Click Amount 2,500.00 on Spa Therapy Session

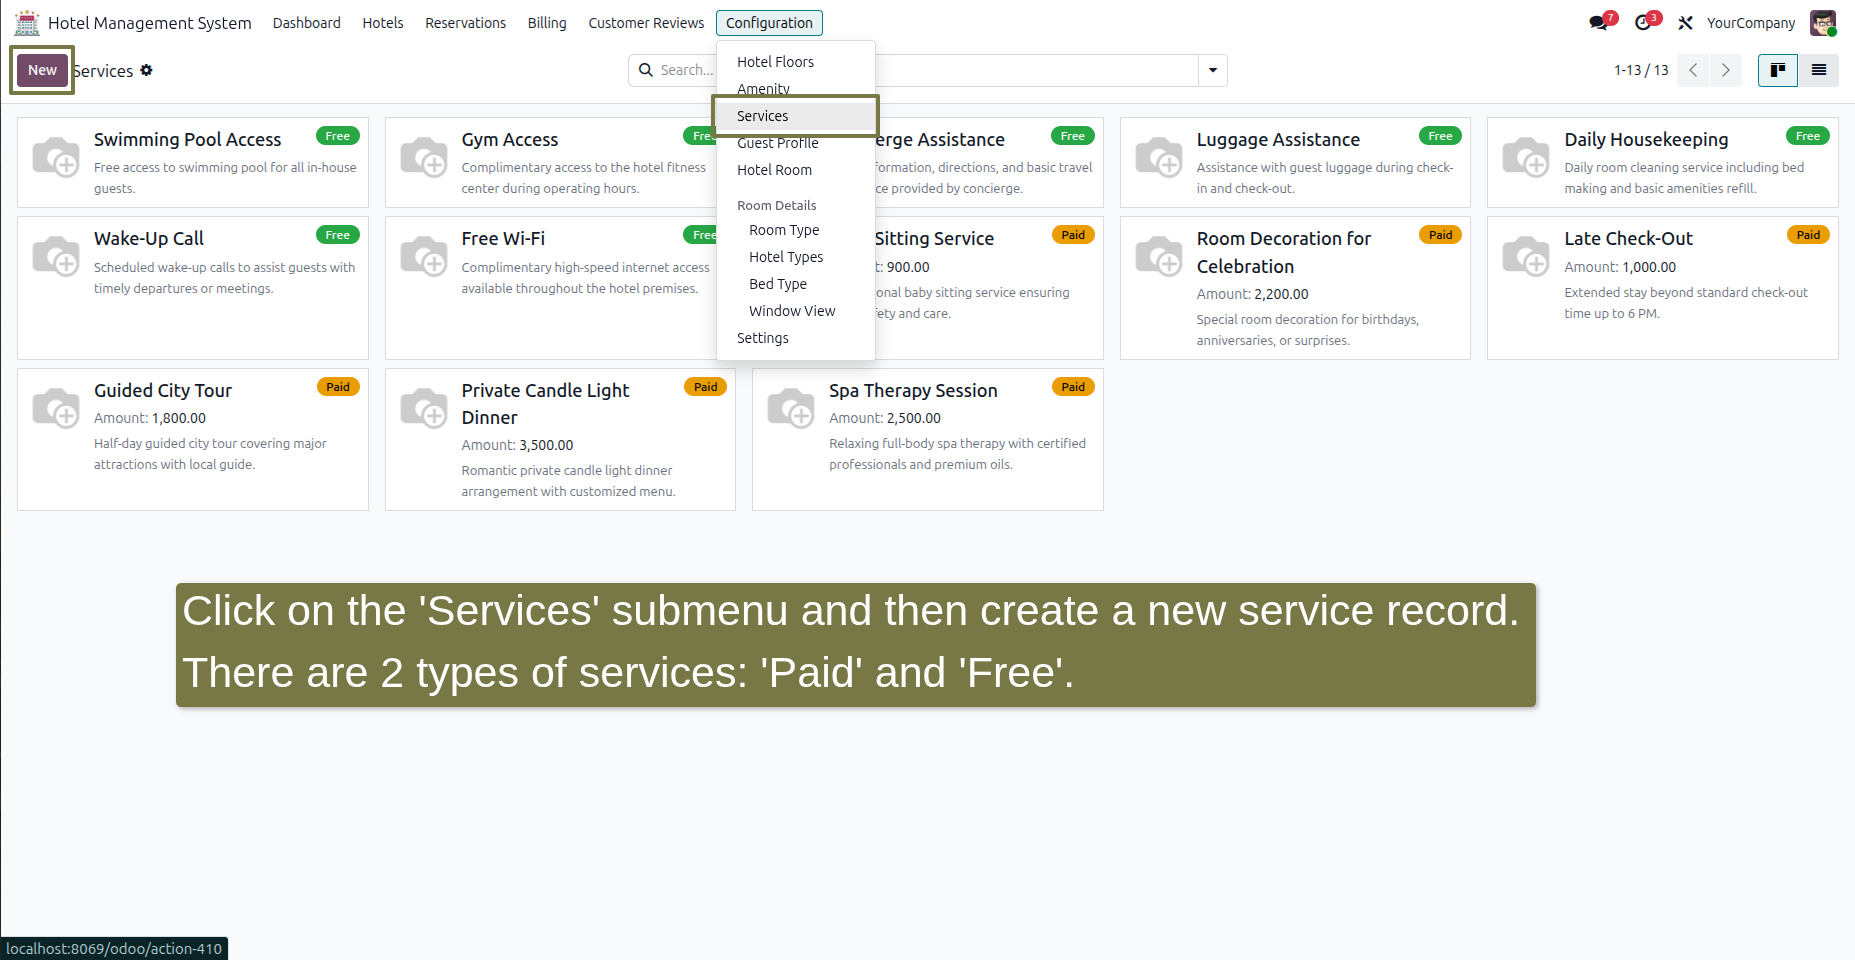(885, 418)
